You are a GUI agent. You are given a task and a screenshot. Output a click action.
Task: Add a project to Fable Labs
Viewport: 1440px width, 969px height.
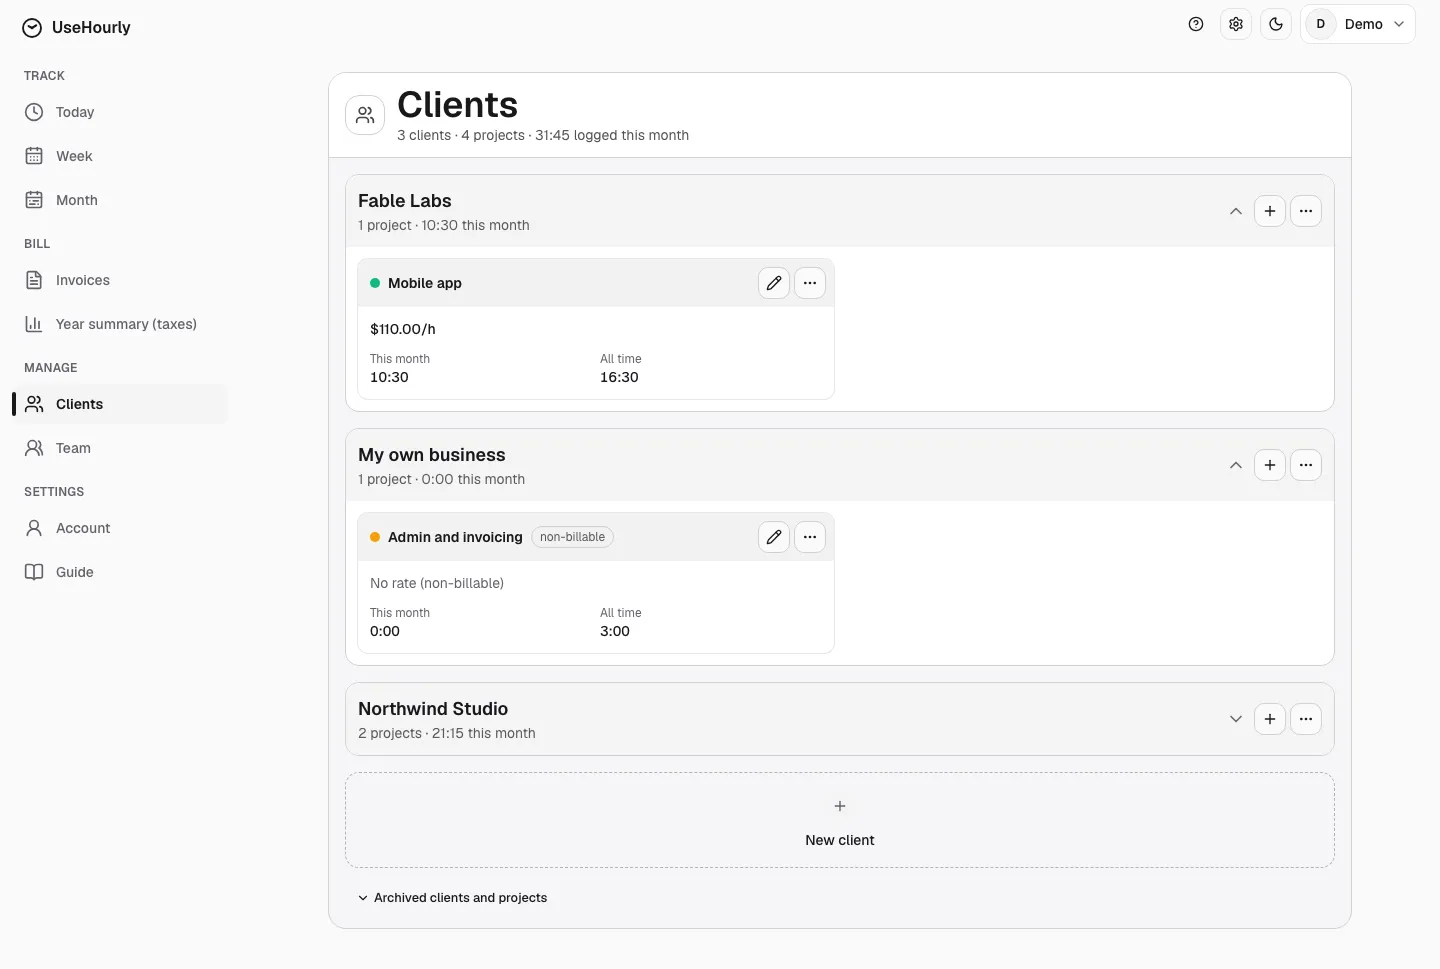(1270, 211)
